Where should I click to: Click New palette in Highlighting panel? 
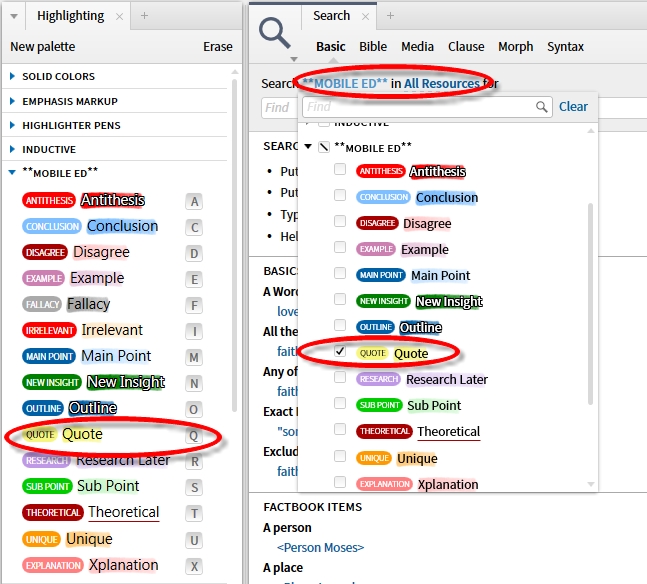pos(43,47)
